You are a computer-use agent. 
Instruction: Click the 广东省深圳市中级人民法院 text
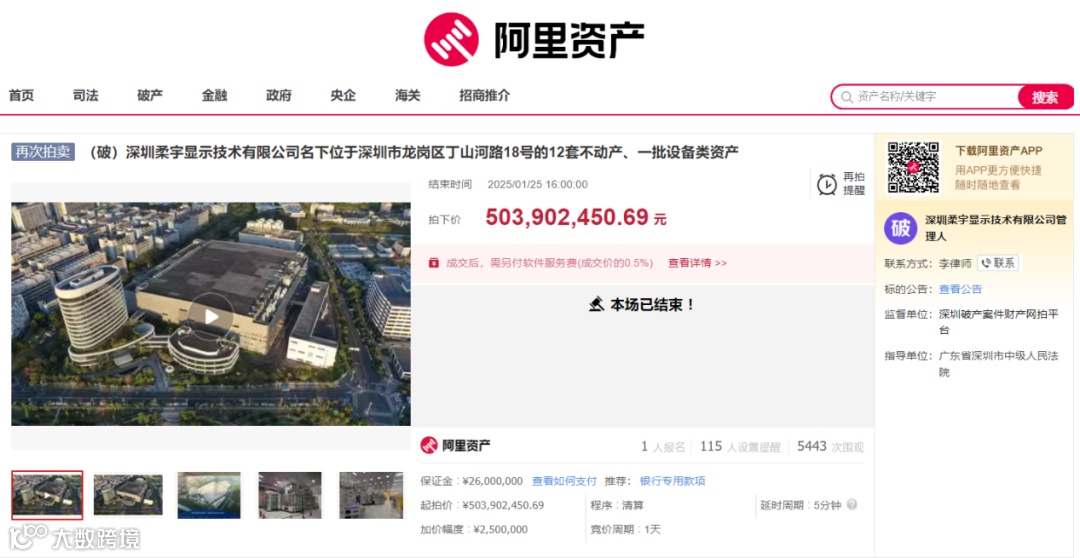(999, 364)
